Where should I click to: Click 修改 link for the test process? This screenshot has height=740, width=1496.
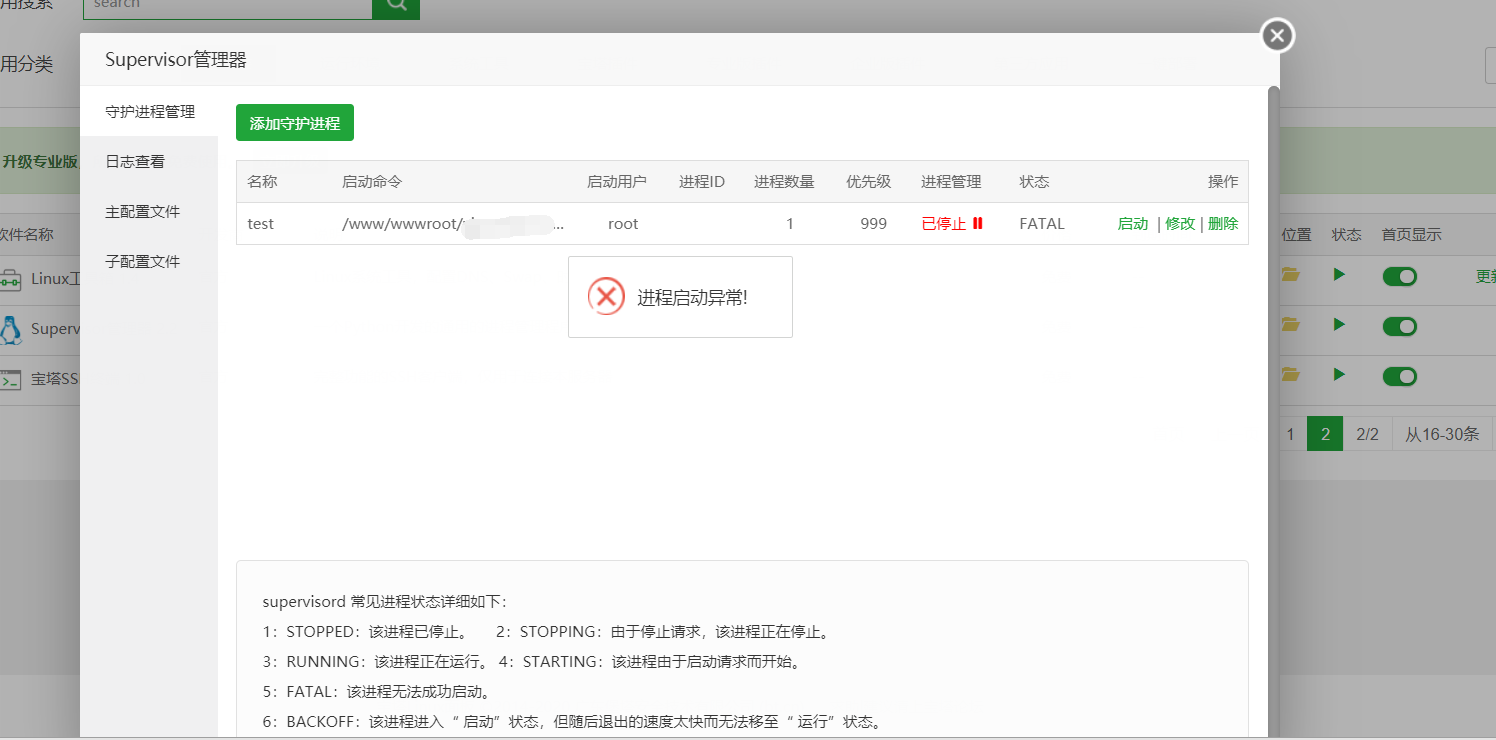(x=1180, y=224)
